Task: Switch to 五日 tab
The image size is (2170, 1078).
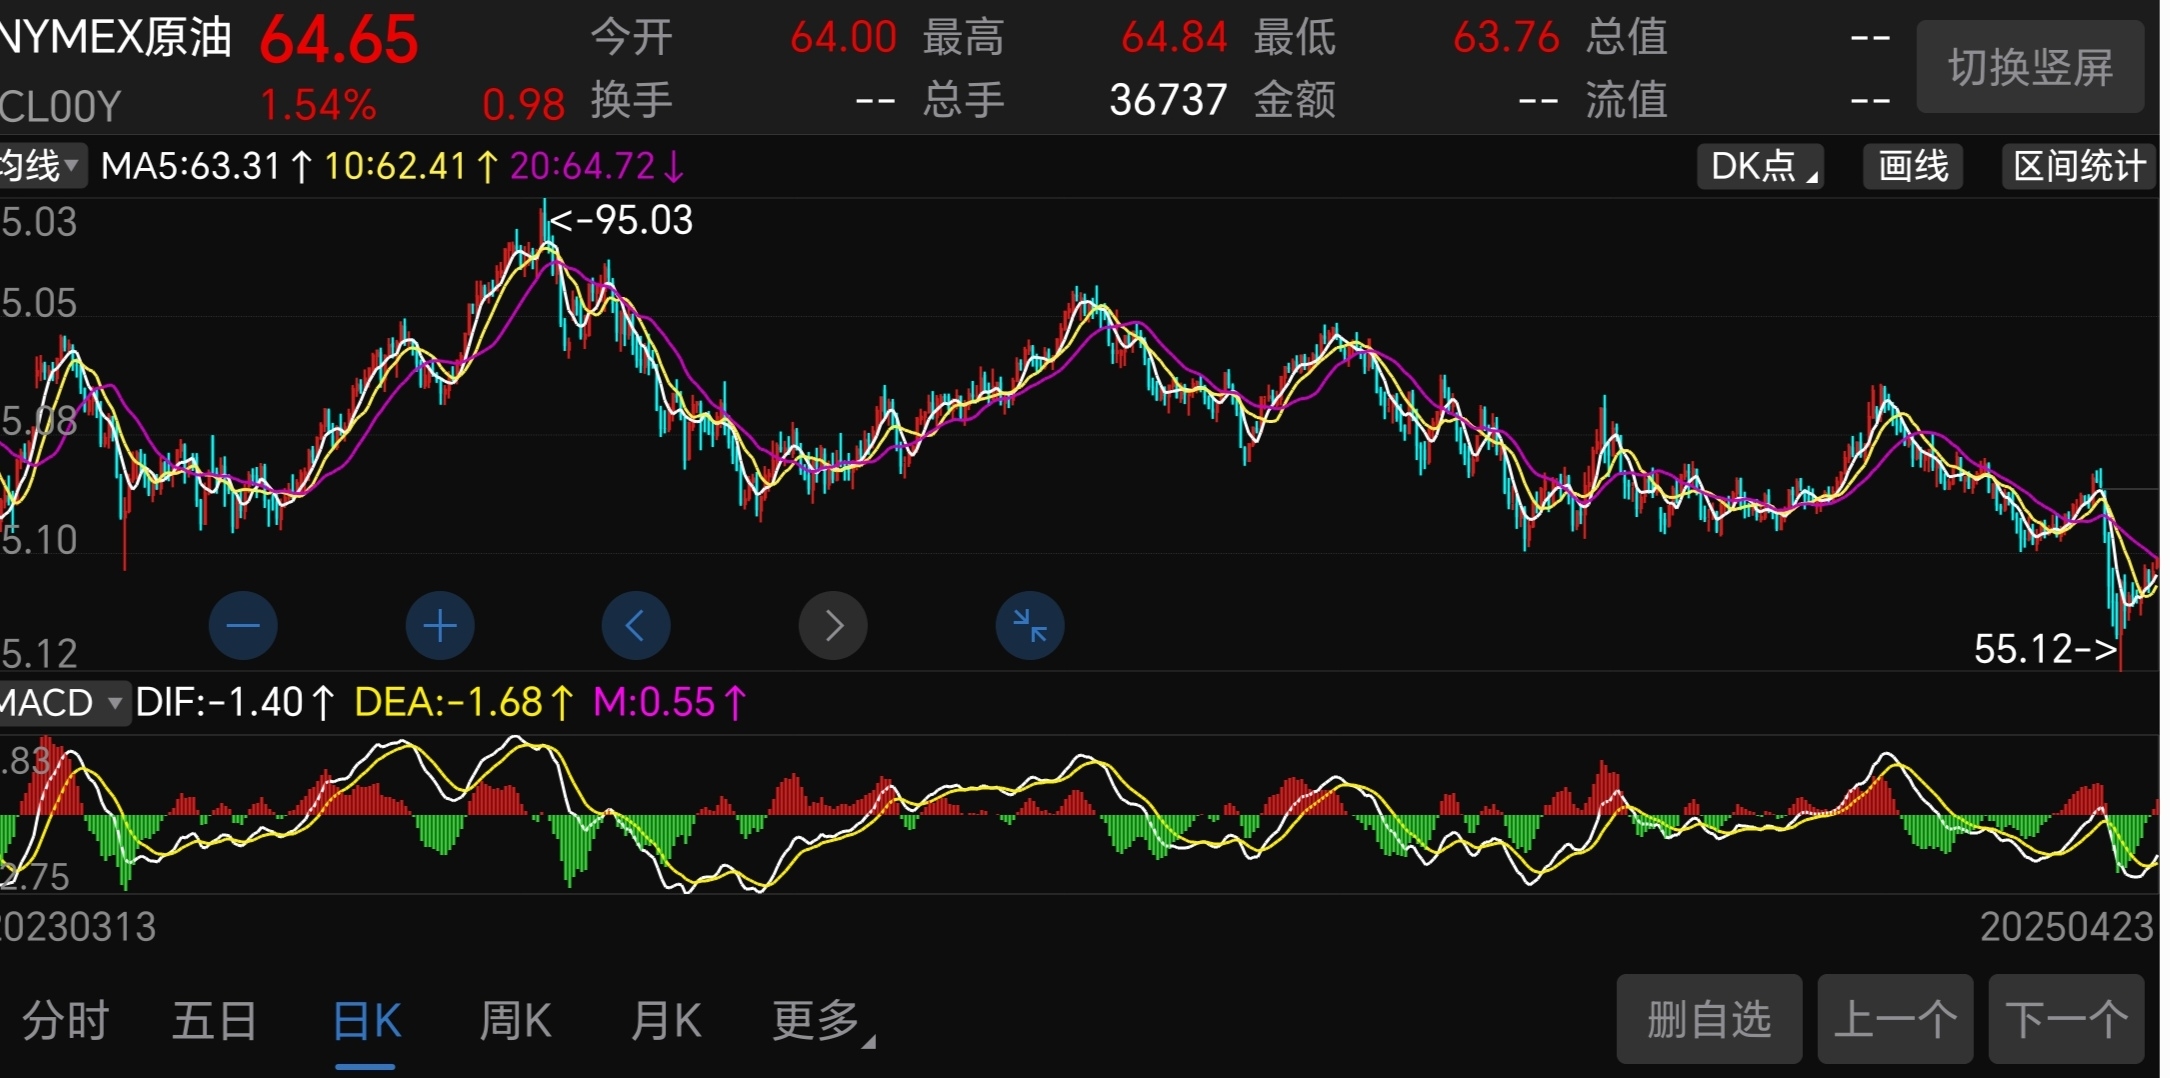Action: 215,1021
